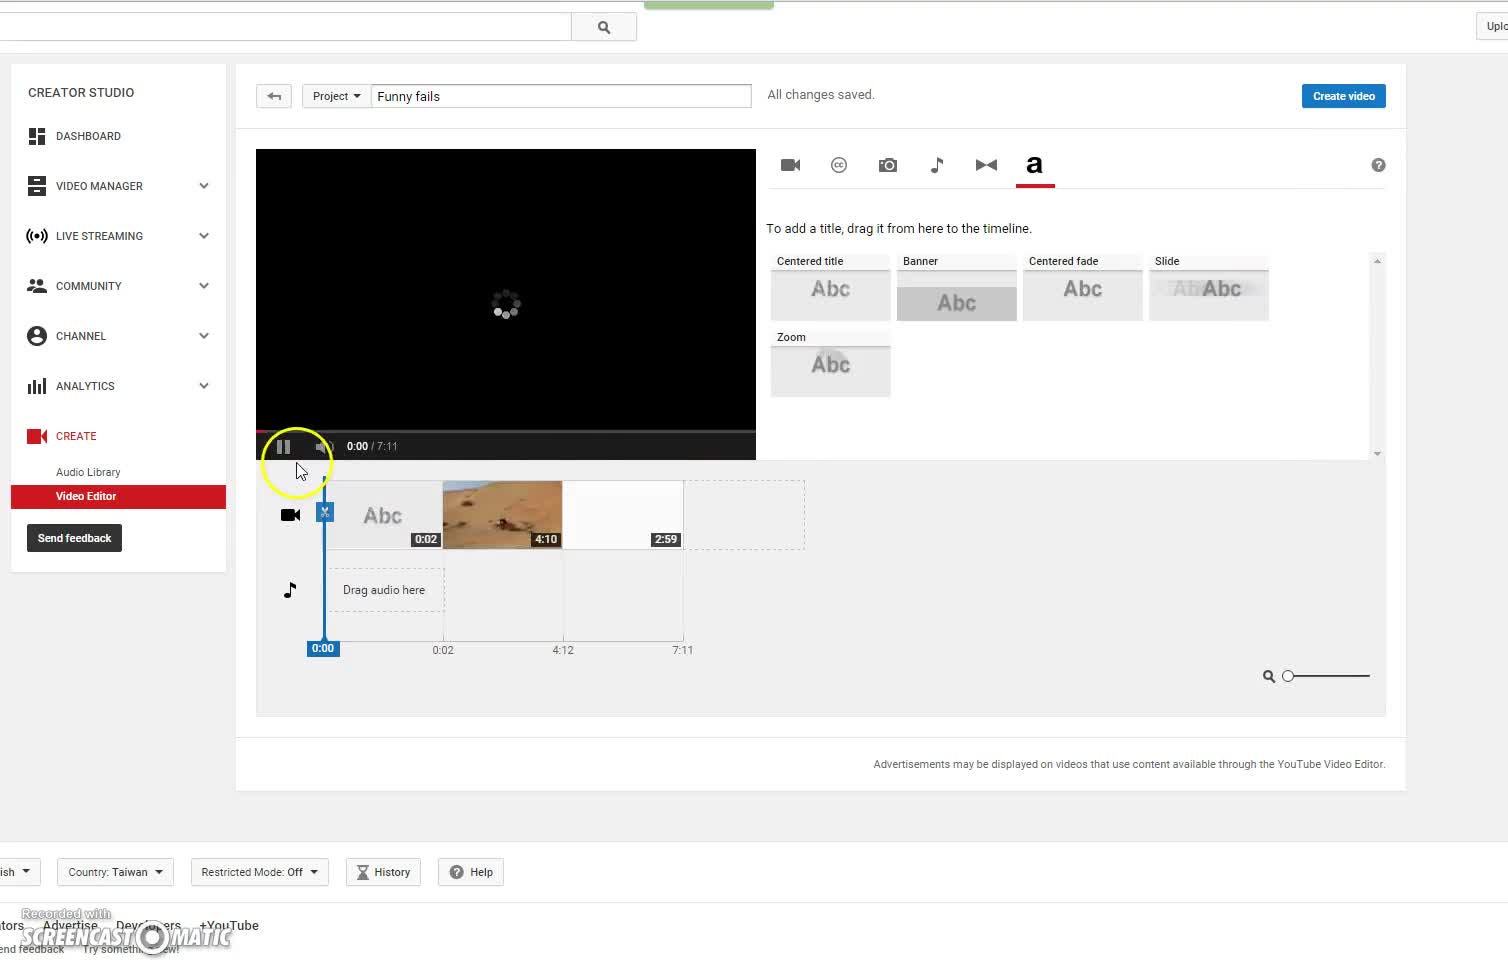Open the video clips tab camera icon
This screenshot has height=966, width=1508.
tap(790, 165)
